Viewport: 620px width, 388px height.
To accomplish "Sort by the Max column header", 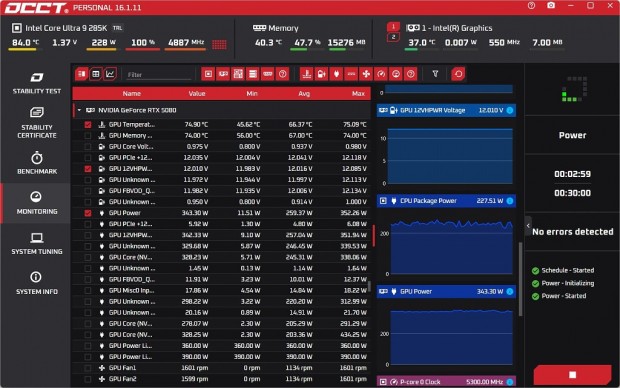I will [358, 94].
